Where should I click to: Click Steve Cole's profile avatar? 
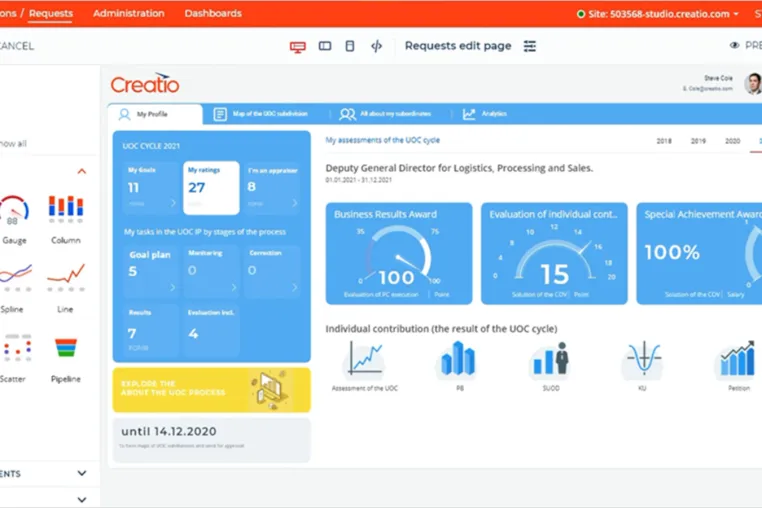753,84
